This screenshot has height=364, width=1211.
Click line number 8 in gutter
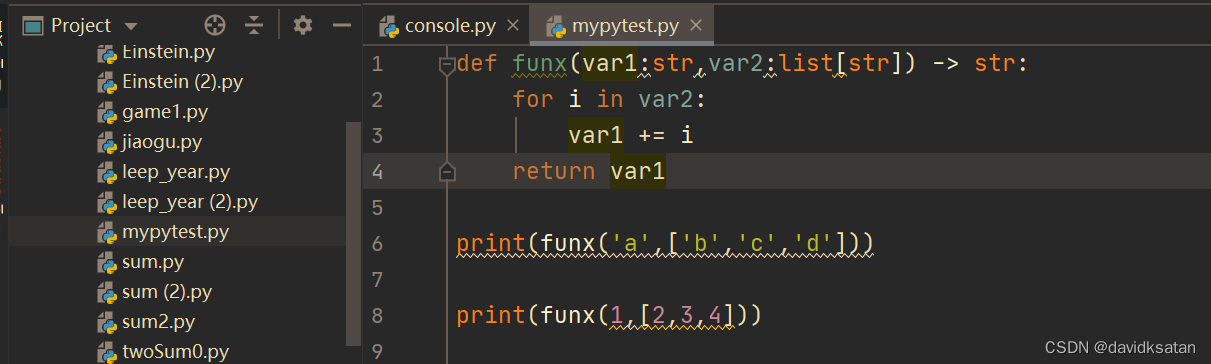(x=376, y=315)
